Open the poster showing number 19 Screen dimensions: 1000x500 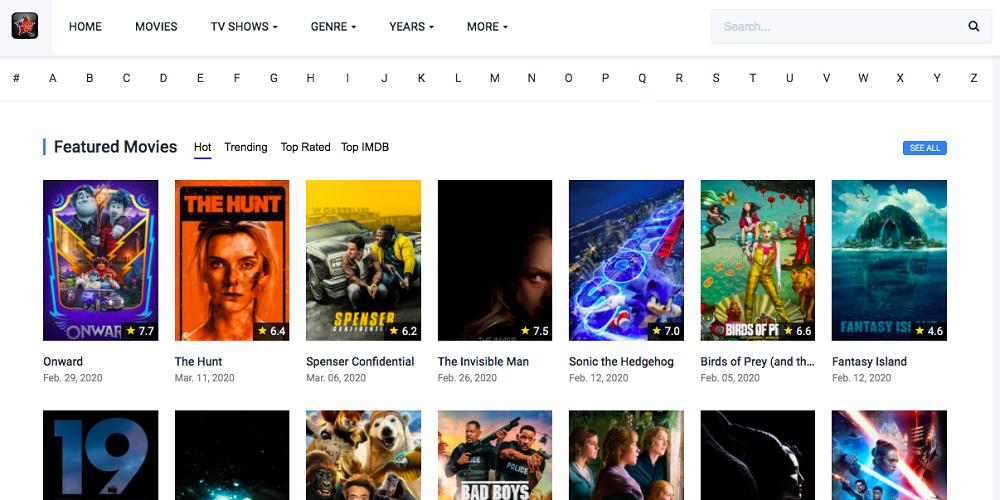tap(101, 455)
